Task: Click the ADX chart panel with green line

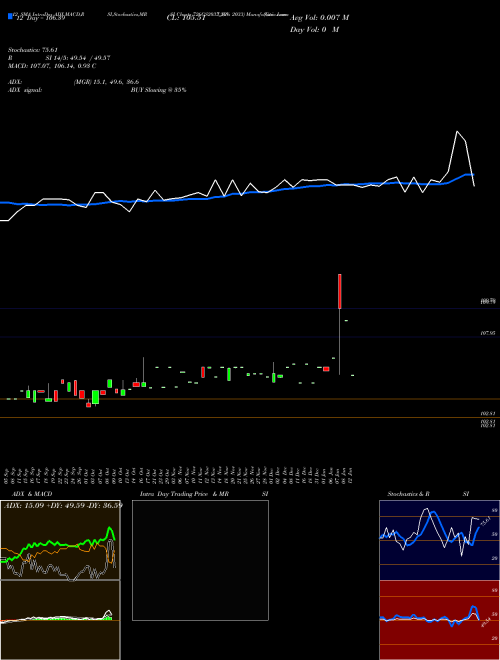Action: (60, 540)
